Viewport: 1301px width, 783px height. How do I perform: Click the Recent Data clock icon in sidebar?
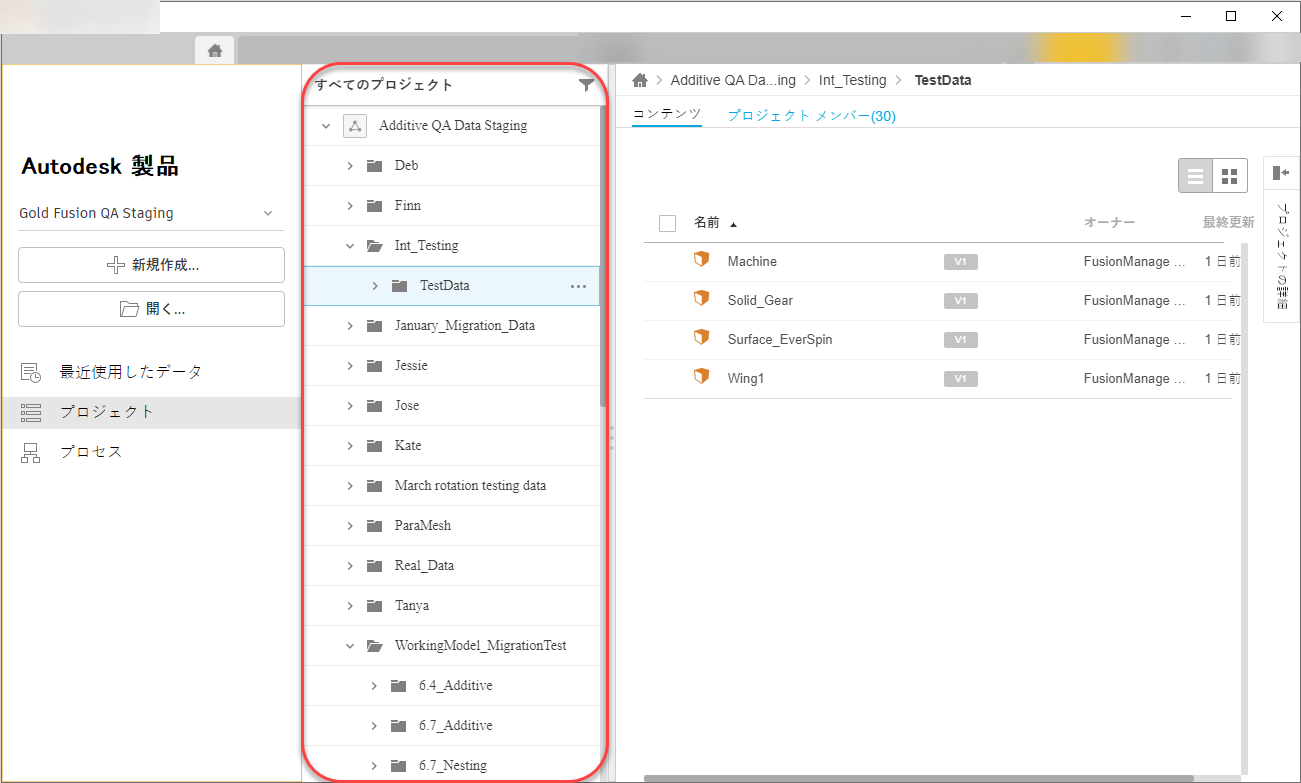31,373
